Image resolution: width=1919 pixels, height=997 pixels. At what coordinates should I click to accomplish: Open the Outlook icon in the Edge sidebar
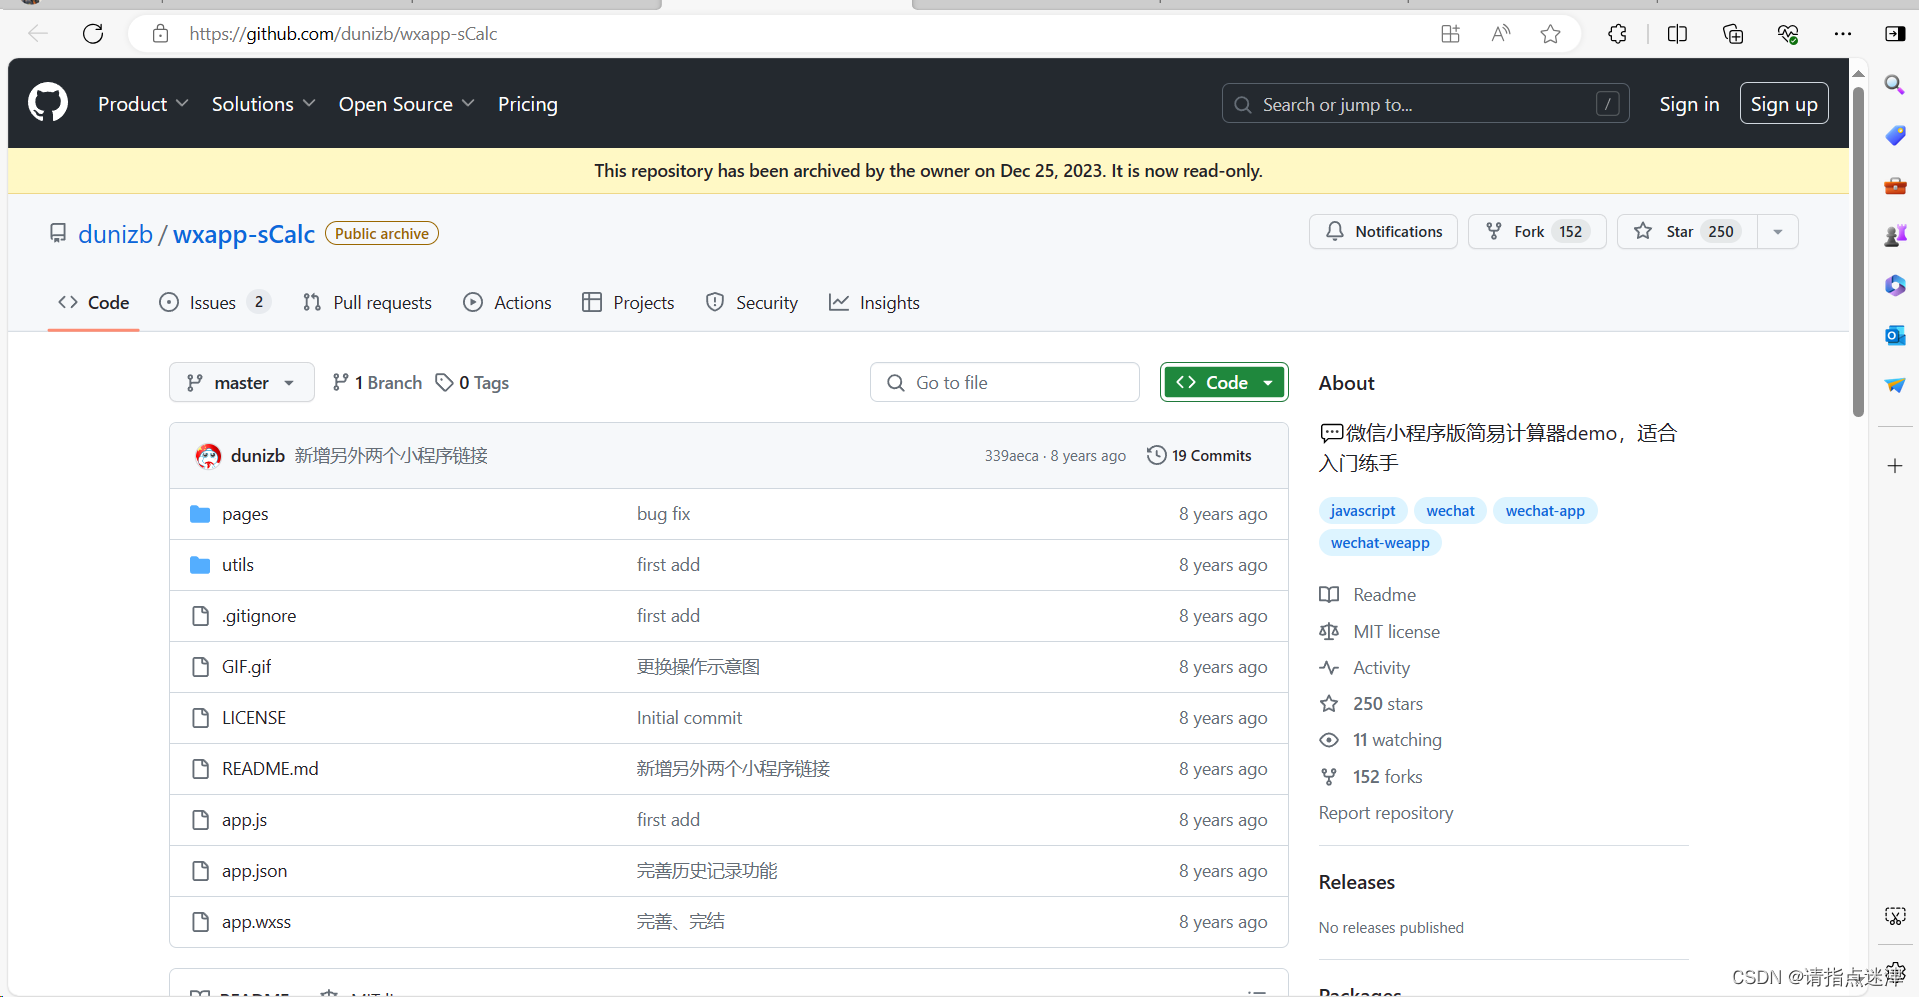(1894, 335)
